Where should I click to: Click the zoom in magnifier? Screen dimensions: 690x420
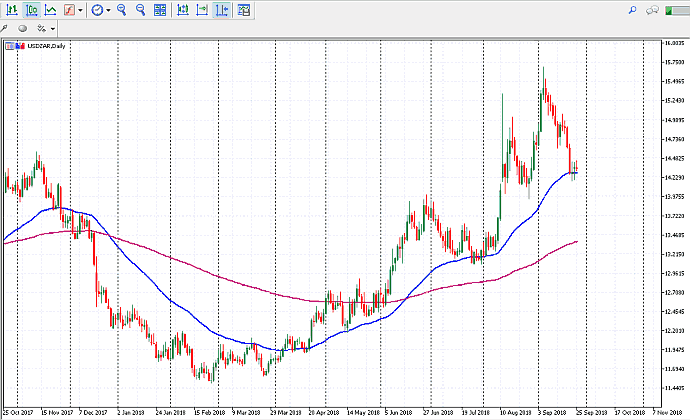coord(122,10)
